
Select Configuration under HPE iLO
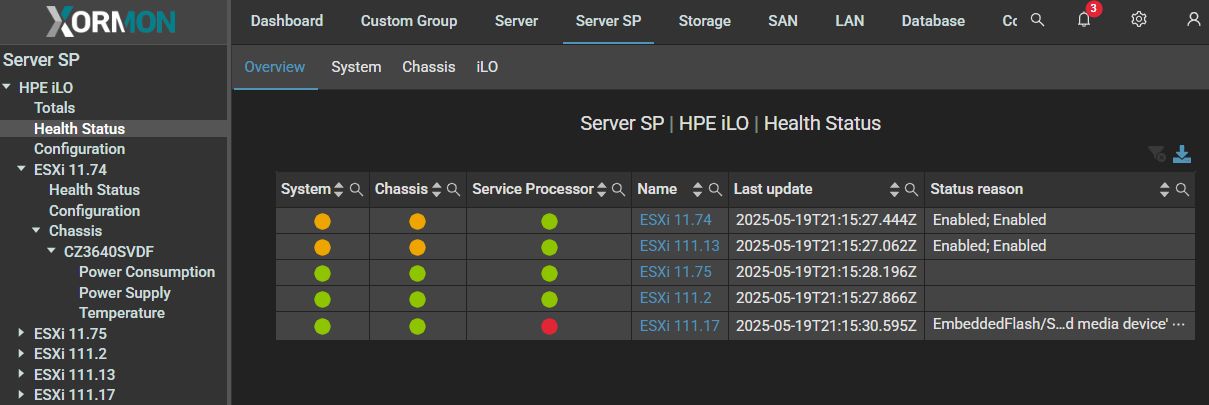80,149
